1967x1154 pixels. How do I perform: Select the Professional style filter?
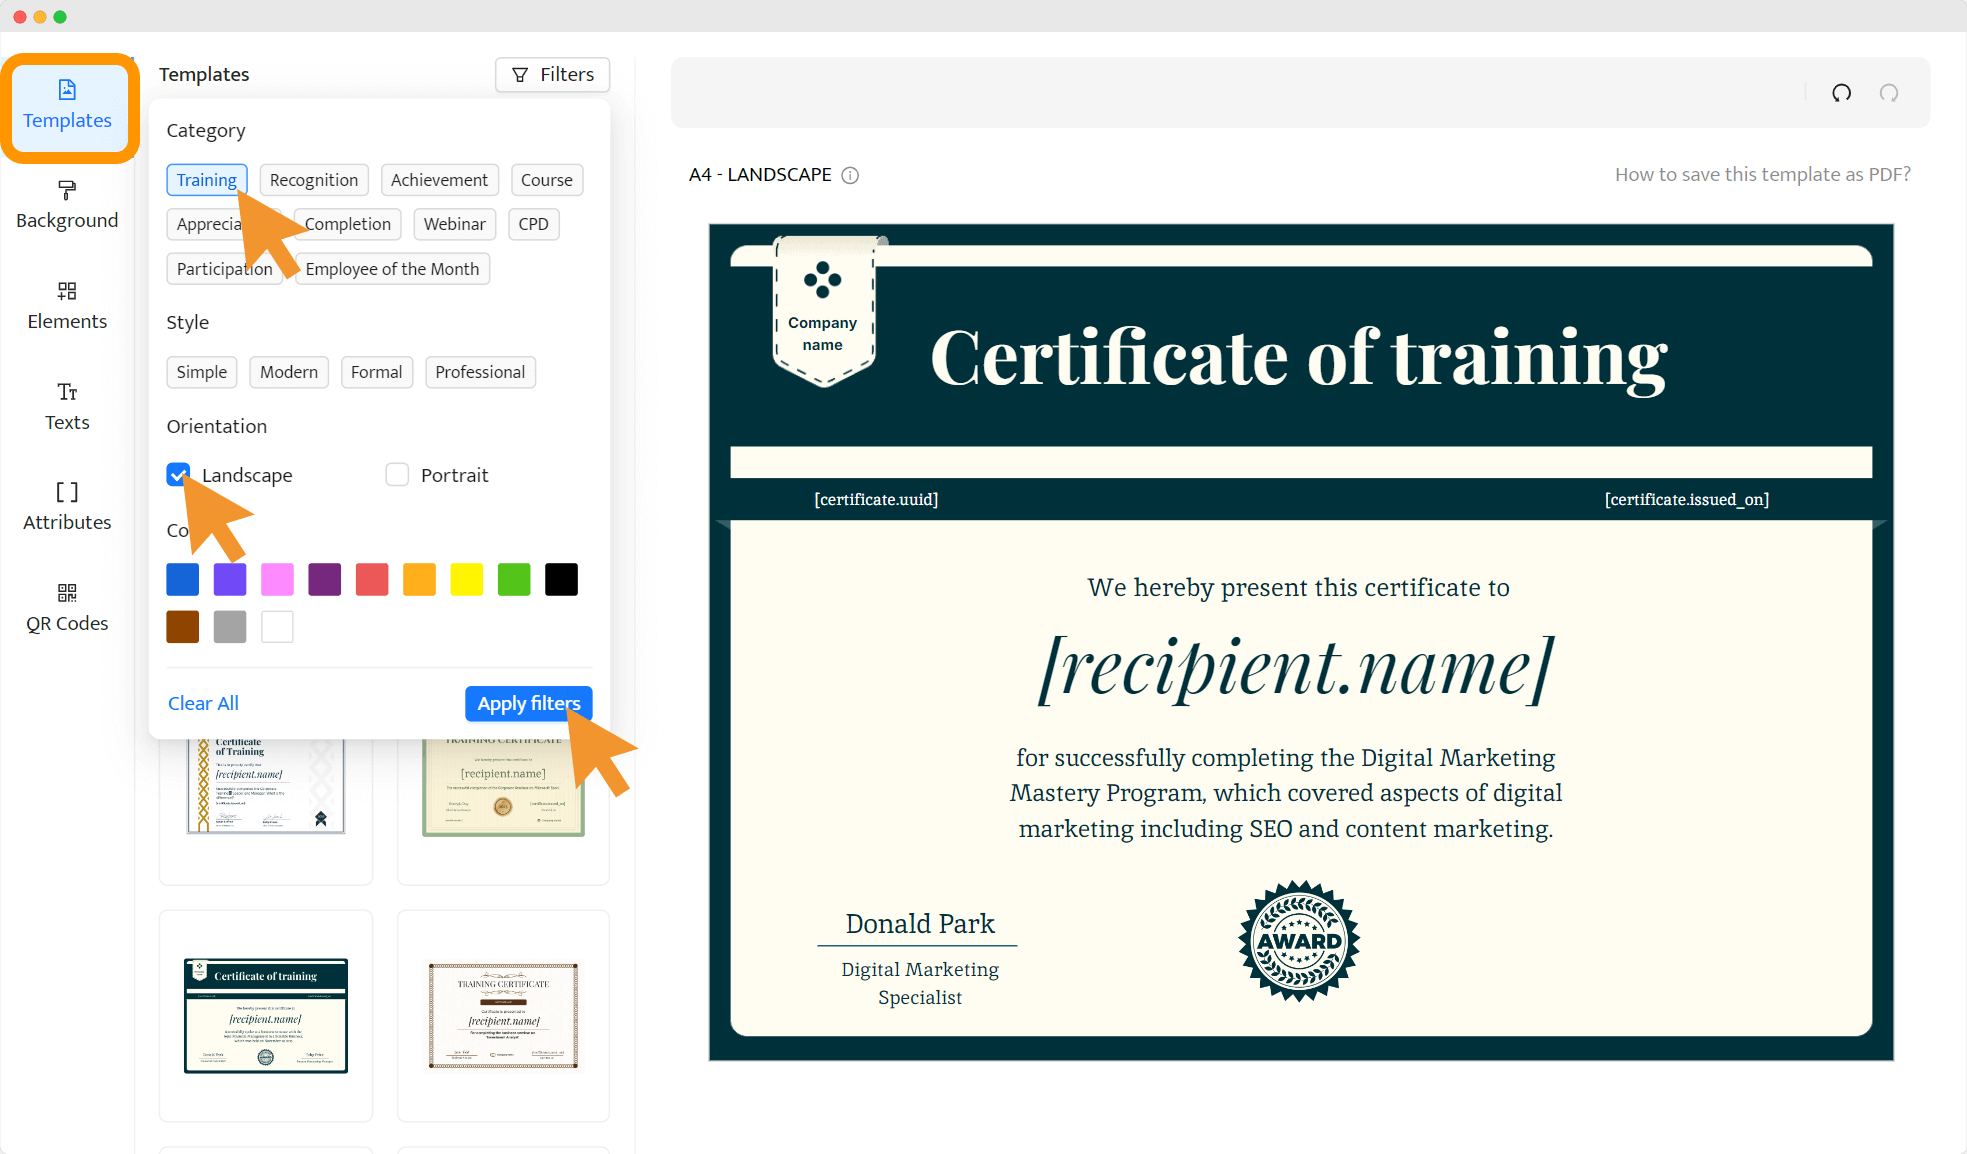(480, 372)
